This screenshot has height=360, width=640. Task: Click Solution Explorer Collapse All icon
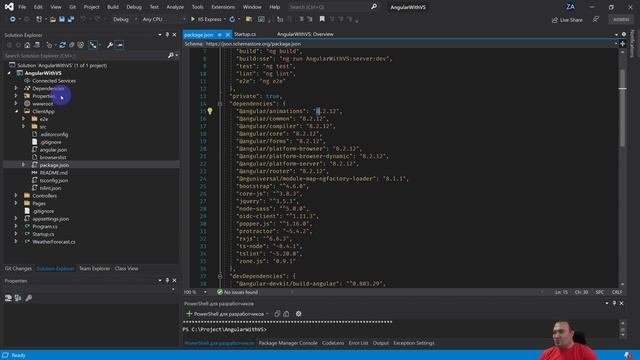pyautogui.click(x=71, y=45)
